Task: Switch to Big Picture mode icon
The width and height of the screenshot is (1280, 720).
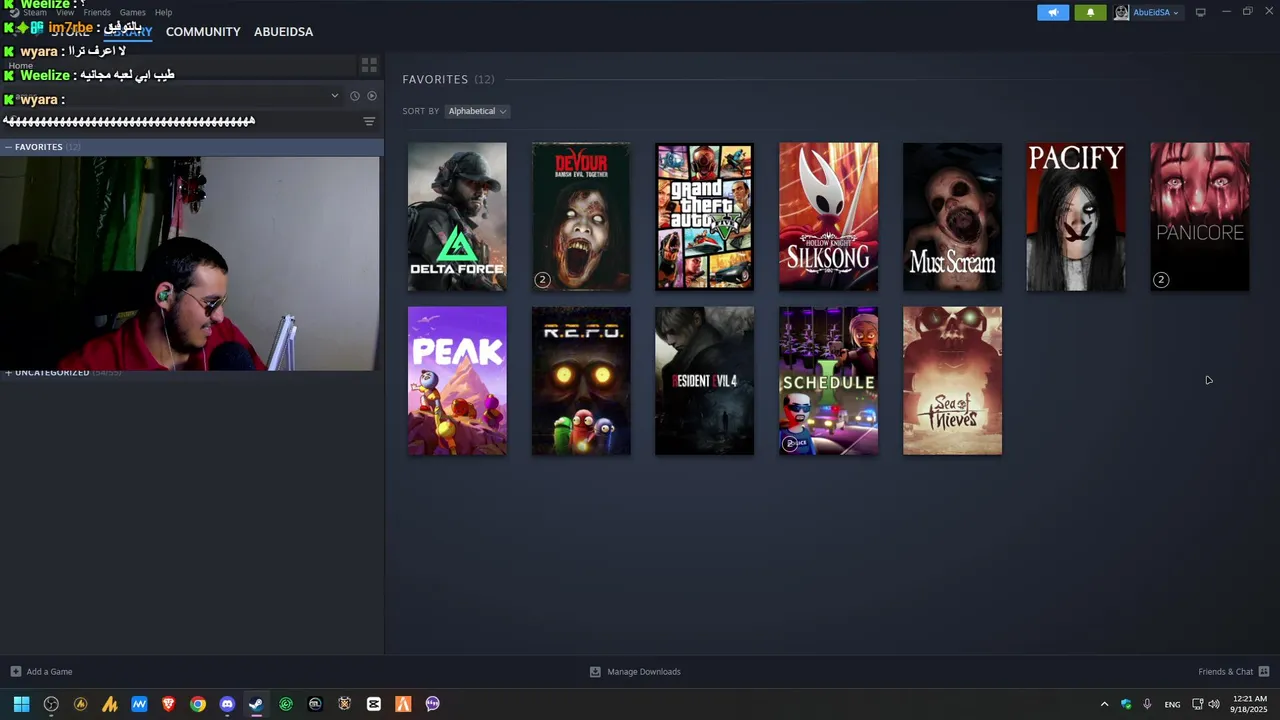Action: coord(1200,12)
